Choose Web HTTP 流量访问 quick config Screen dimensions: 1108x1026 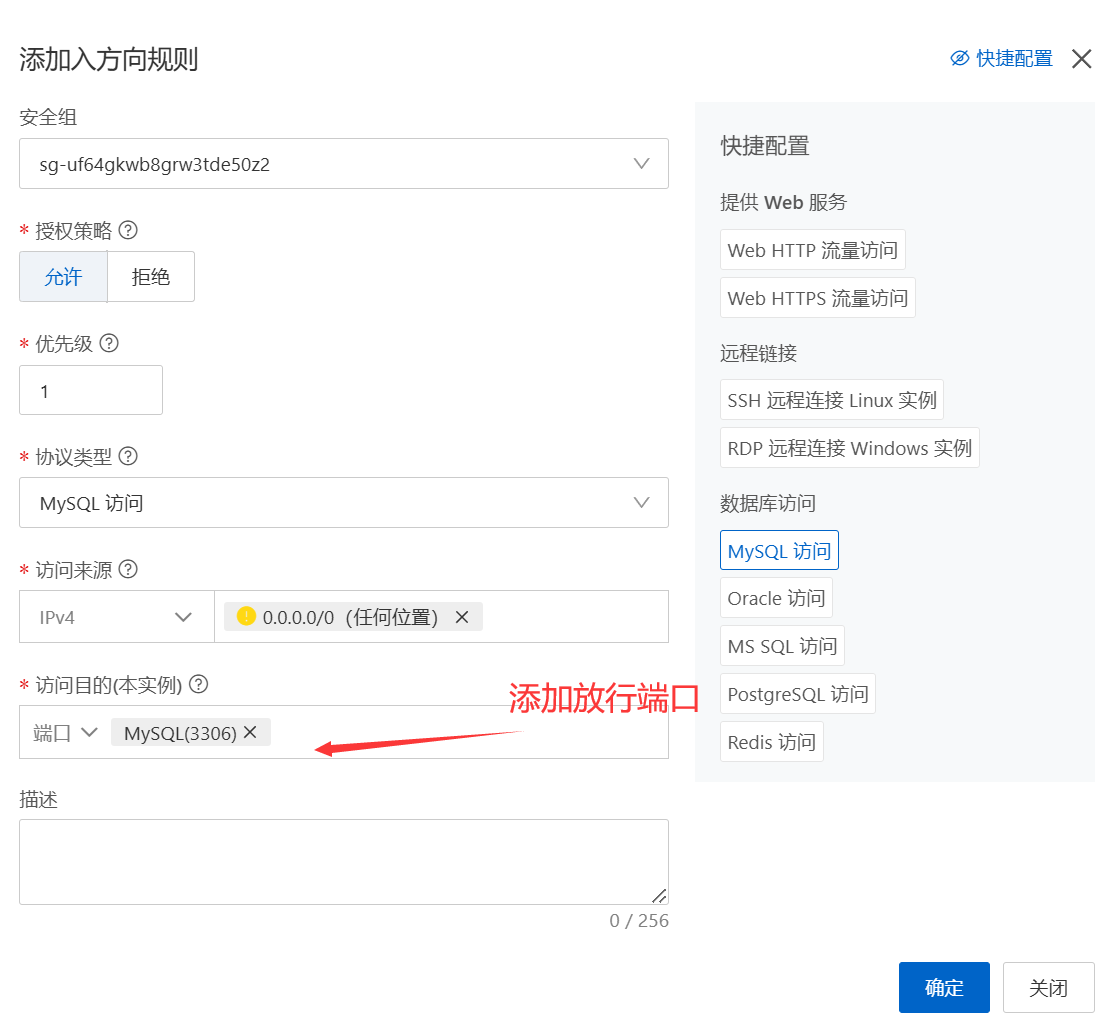pos(812,250)
